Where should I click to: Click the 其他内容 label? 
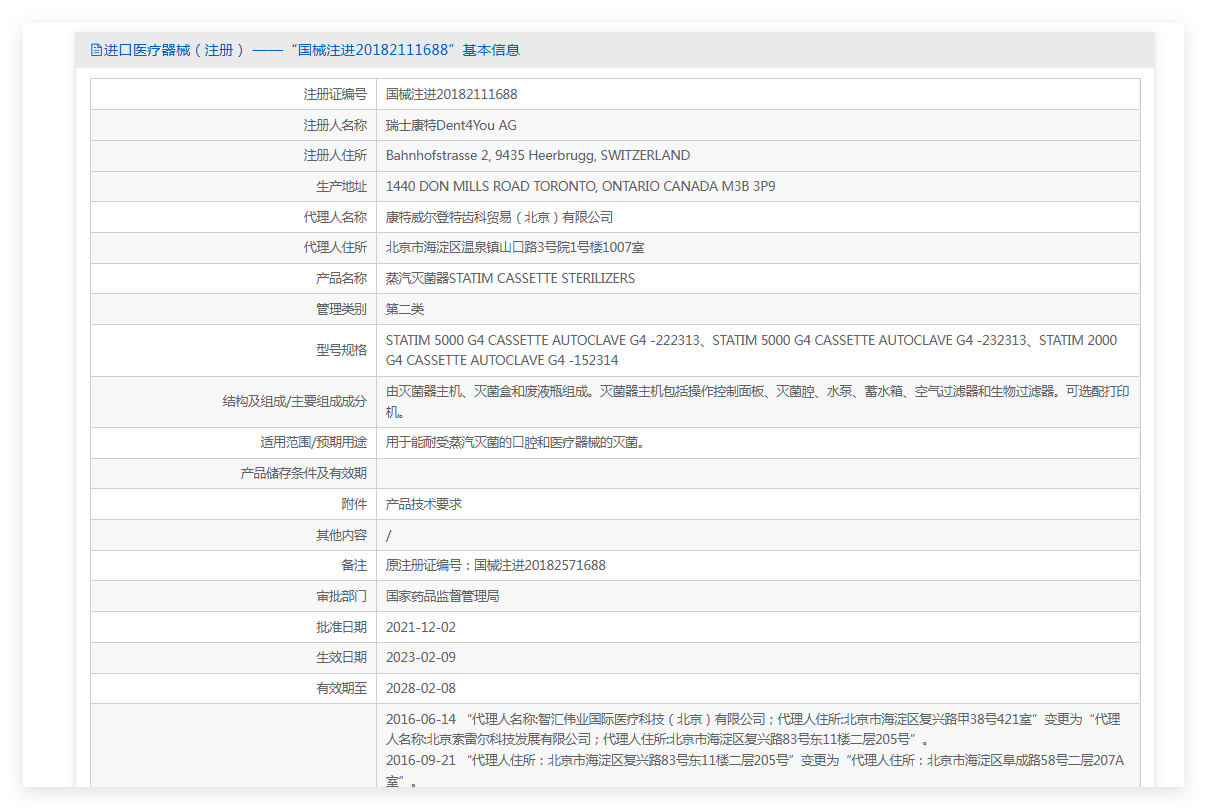pyautogui.click(x=341, y=535)
